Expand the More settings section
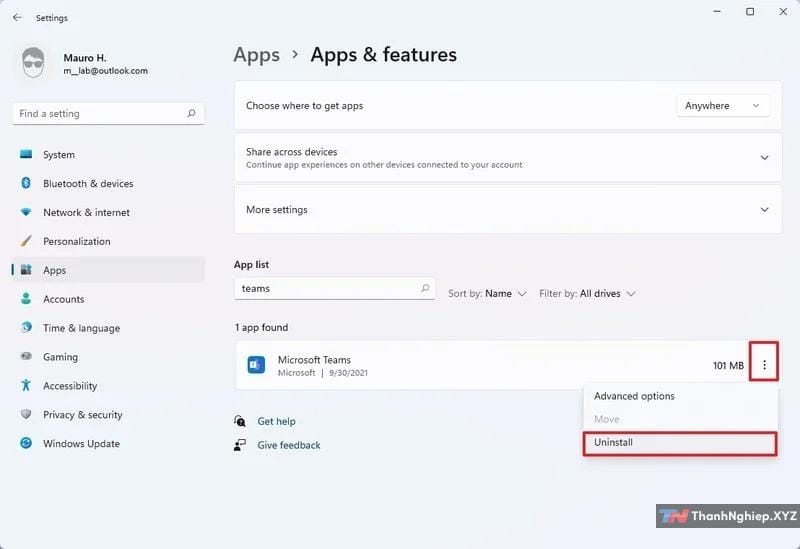Screen dimensions: 800x549 pos(764,210)
